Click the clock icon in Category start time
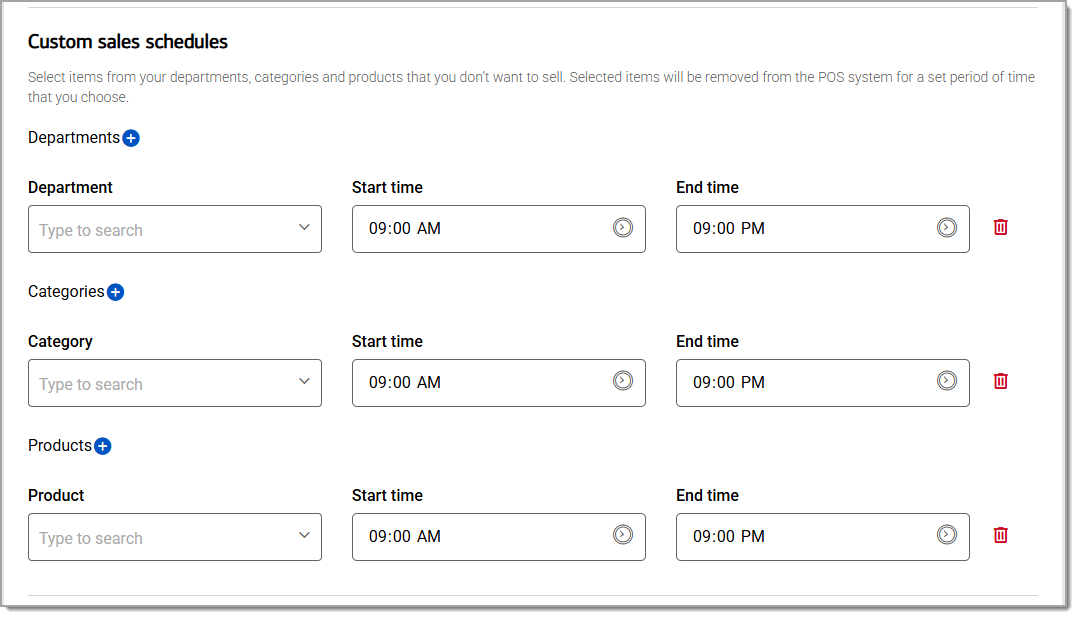The image size is (1077, 617). (x=623, y=381)
